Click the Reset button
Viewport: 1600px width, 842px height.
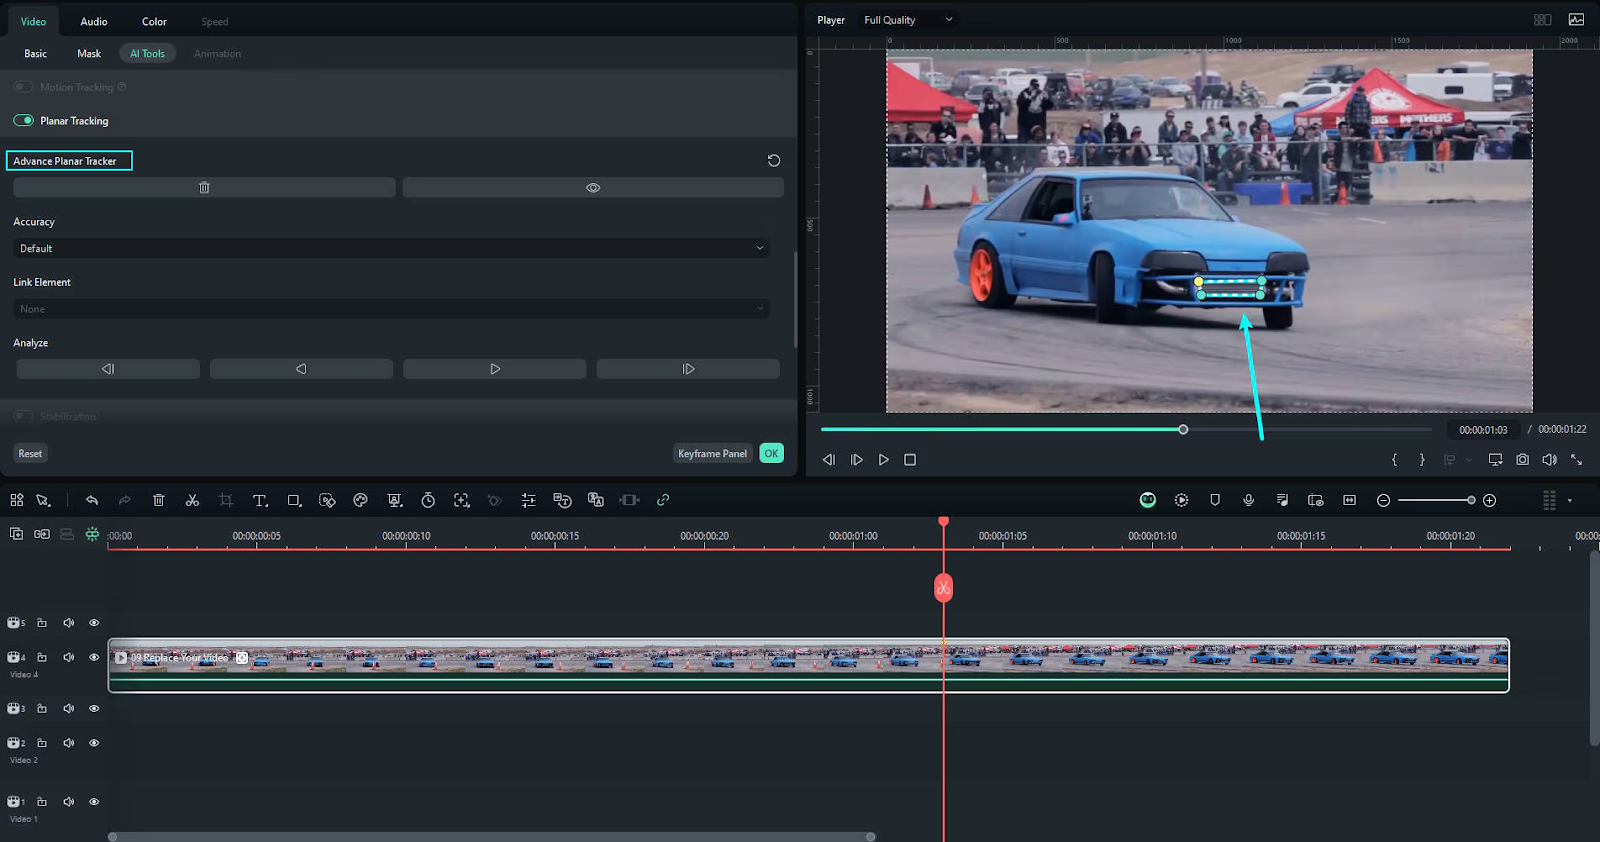click(30, 453)
